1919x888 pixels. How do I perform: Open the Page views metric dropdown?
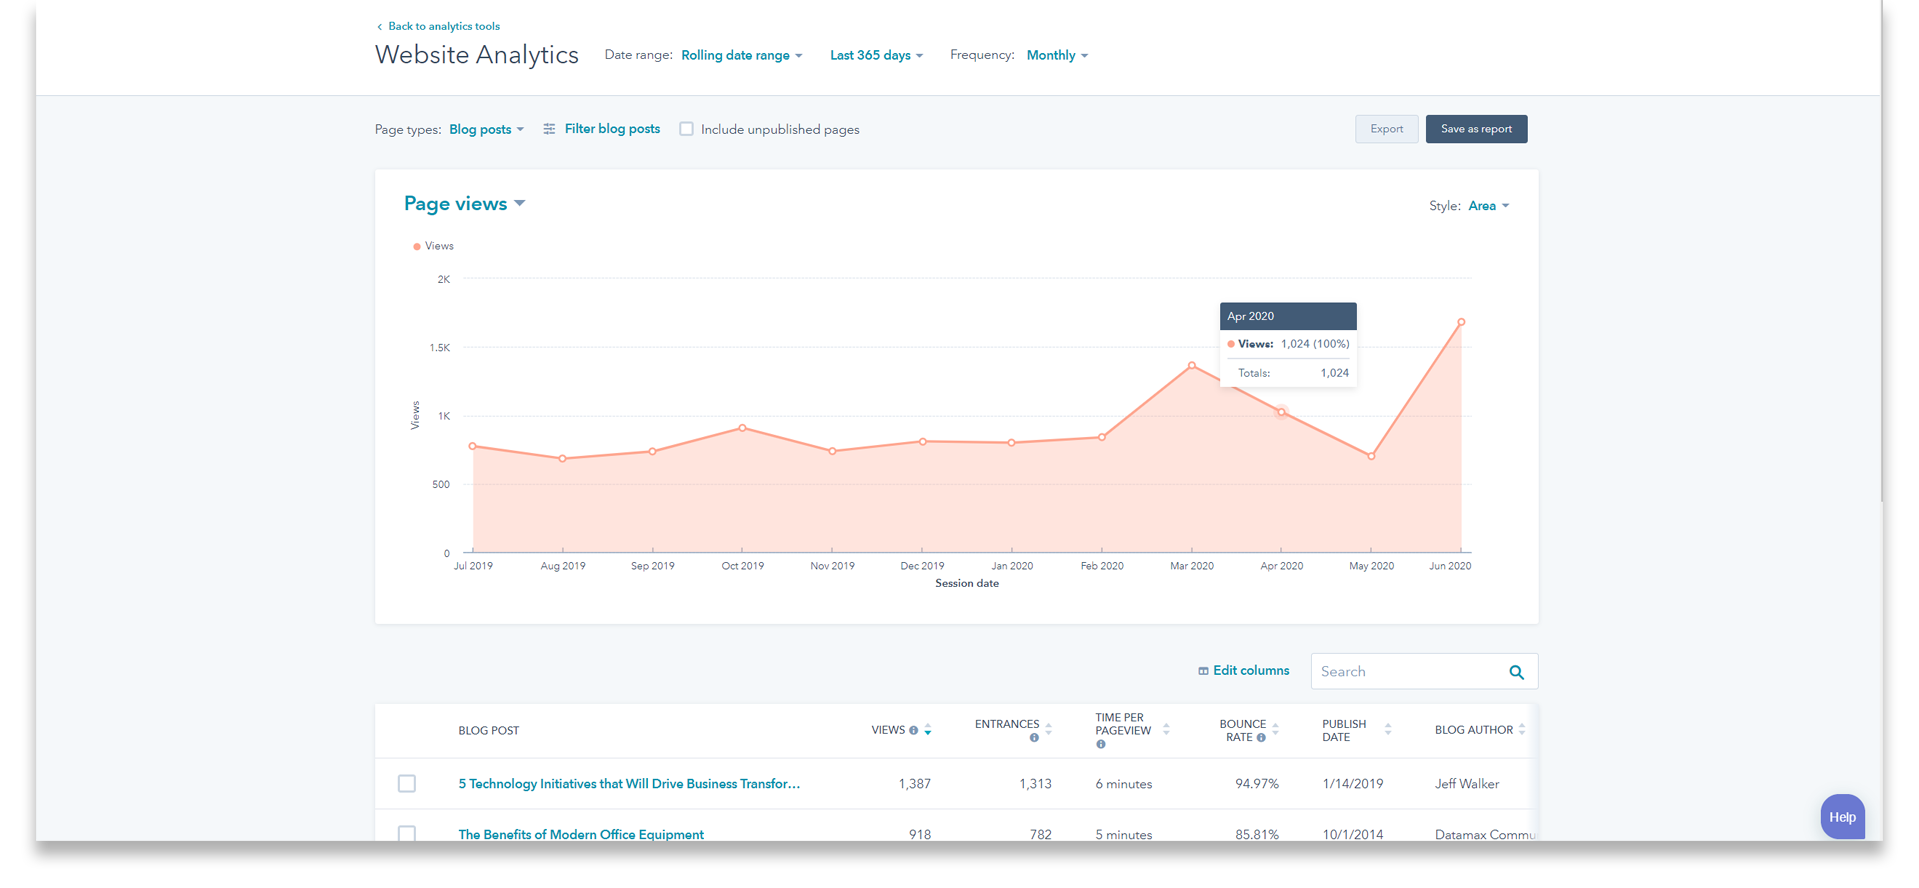pos(464,204)
